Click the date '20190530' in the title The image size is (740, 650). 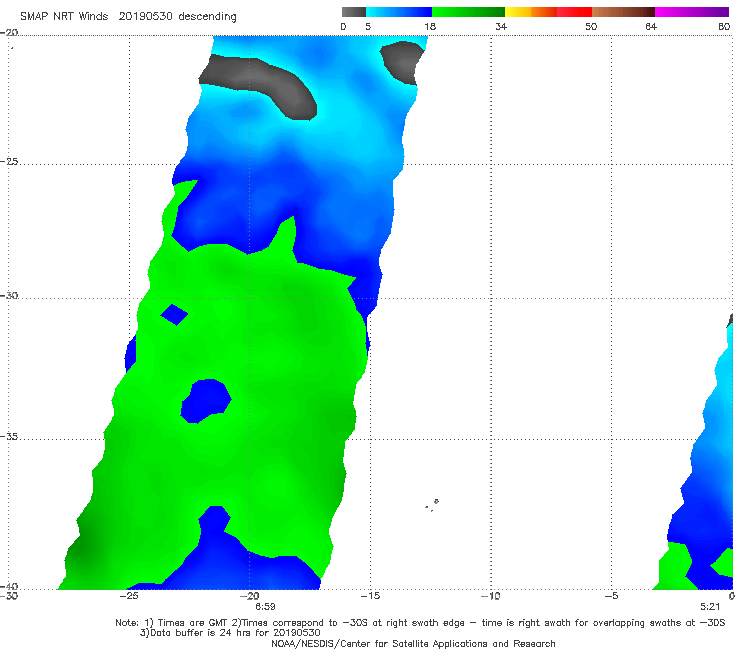145,16
